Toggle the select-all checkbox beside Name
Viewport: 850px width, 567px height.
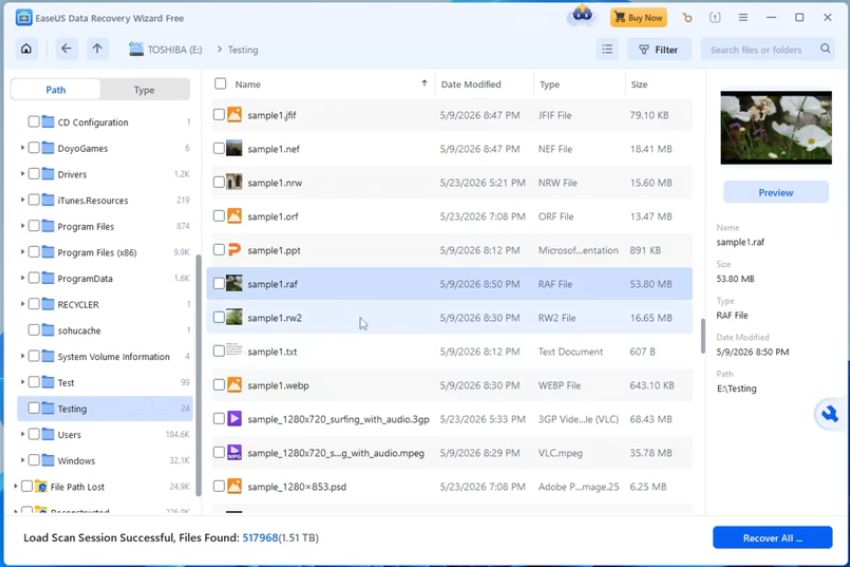click(220, 83)
